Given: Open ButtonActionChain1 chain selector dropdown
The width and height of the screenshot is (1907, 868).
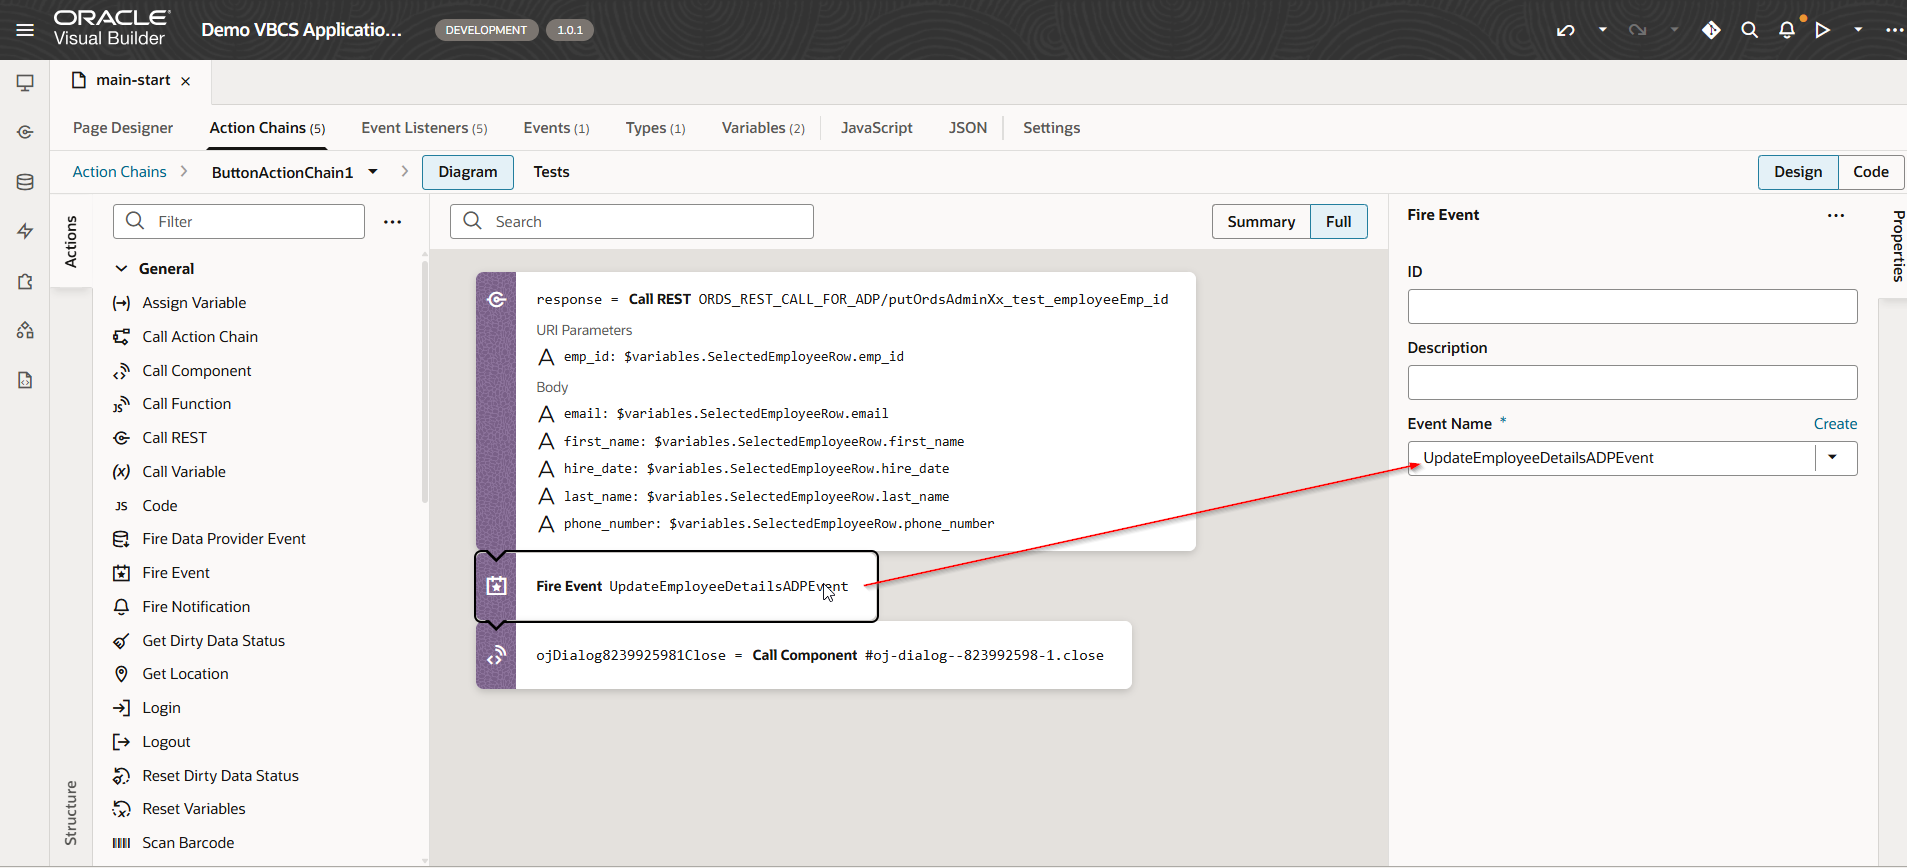Looking at the screenshot, I should coord(373,172).
